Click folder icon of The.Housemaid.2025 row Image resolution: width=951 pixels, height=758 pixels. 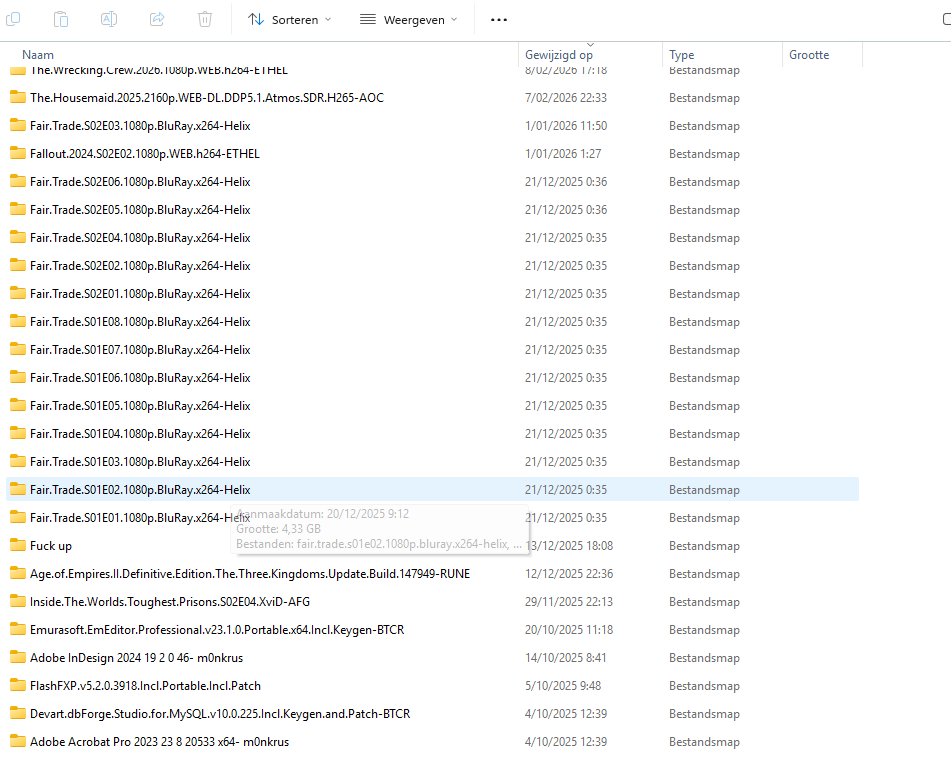click(18, 97)
